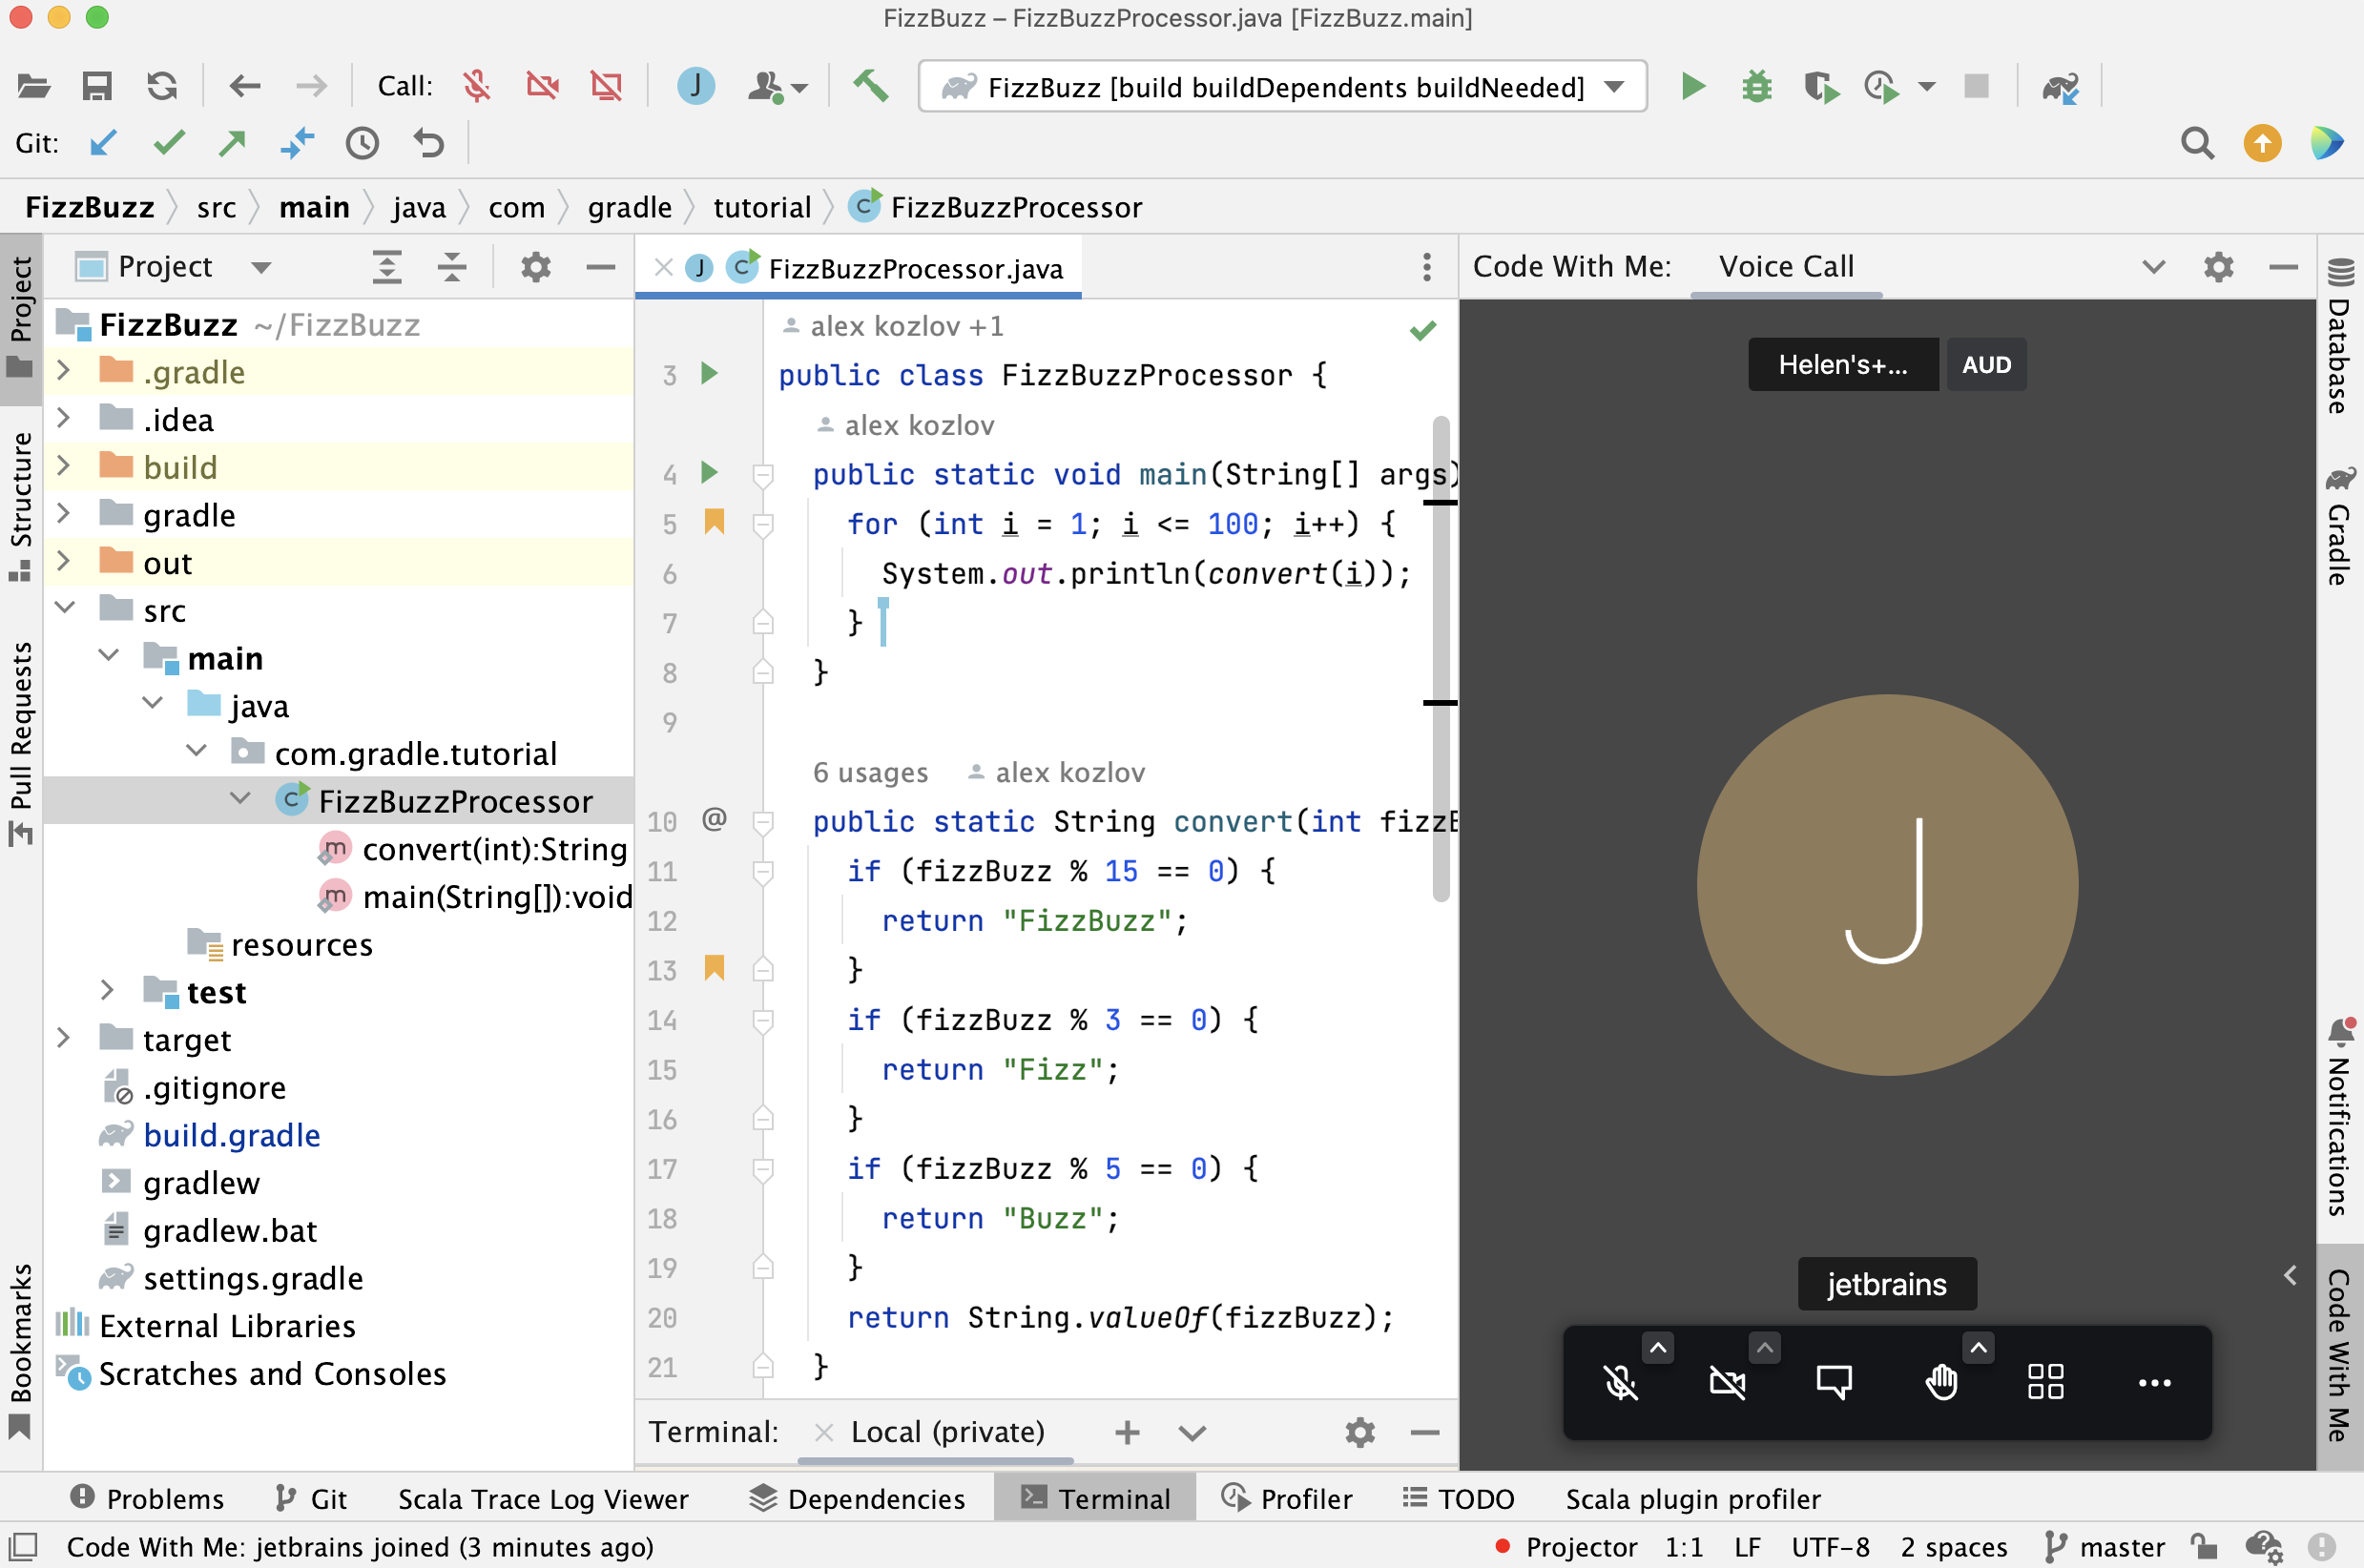Open the Problems tool window tab
Viewport: 2364px width, 1568px height.
147,1499
